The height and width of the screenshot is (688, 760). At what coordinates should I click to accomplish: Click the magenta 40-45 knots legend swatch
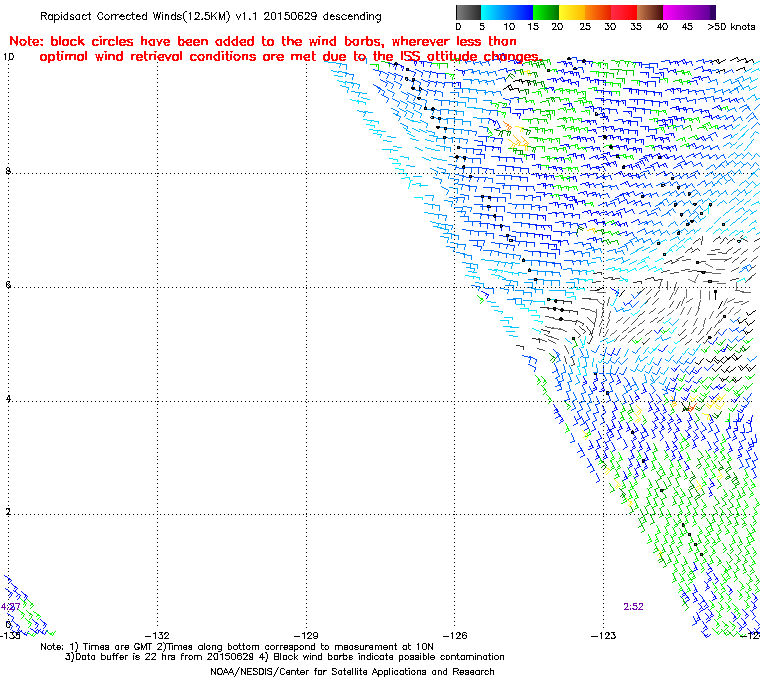tap(676, 12)
